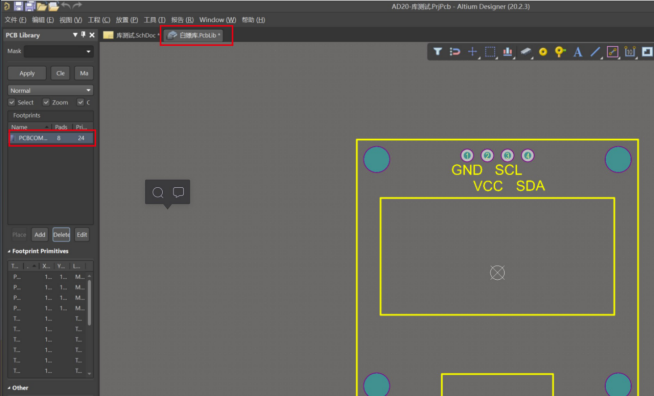Open the Mask dropdown field
654x396 pixels.
(58, 51)
